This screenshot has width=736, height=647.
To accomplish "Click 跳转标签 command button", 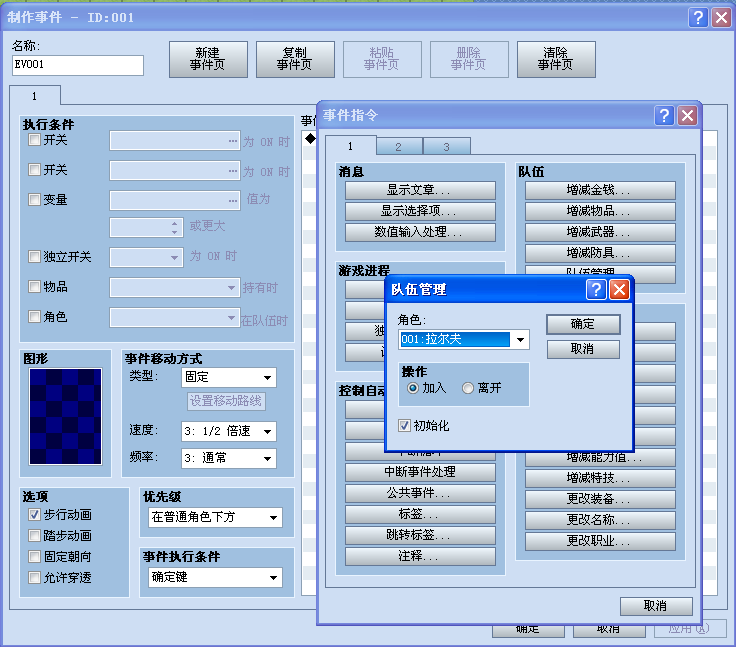I will pos(420,535).
